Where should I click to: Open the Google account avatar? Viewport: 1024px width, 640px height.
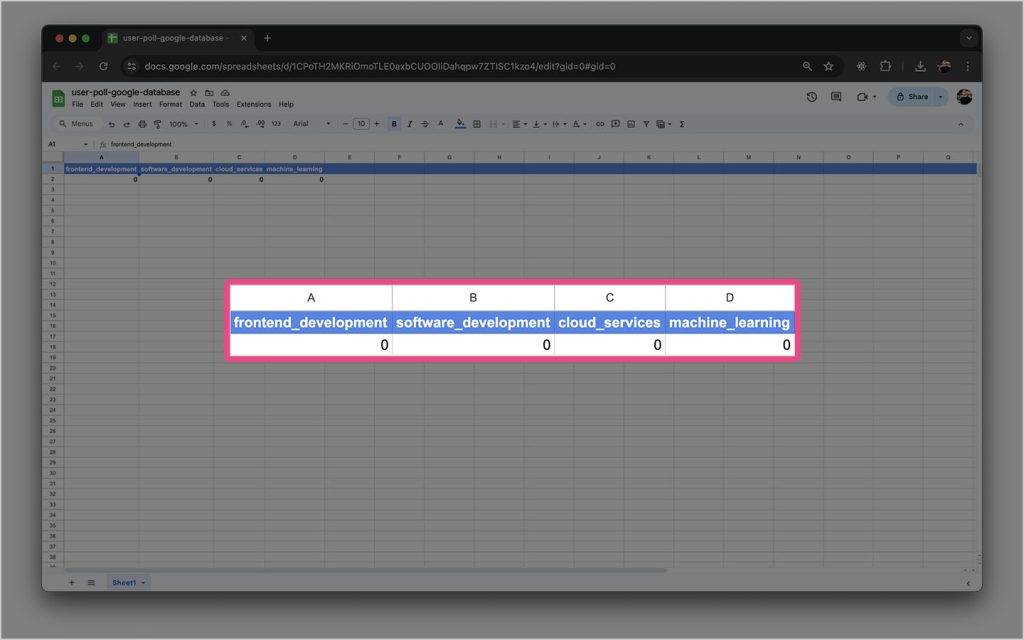tap(965, 97)
